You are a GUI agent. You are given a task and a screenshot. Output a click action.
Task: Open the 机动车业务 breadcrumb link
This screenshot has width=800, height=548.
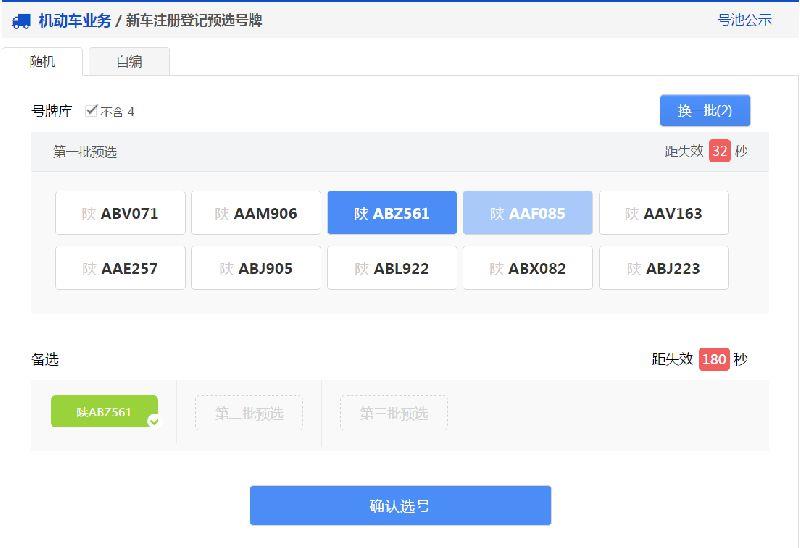click(x=74, y=21)
